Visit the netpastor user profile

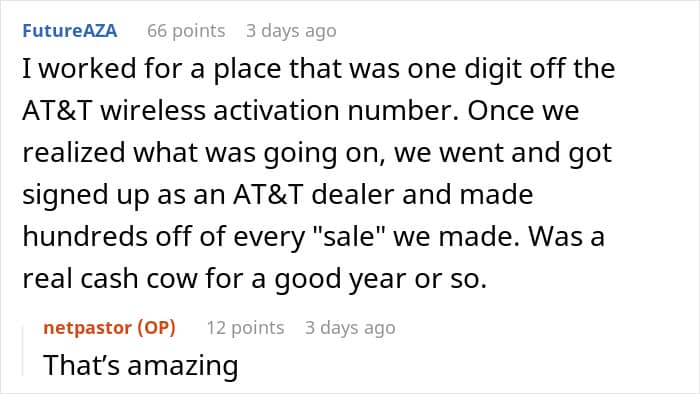point(88,328)
